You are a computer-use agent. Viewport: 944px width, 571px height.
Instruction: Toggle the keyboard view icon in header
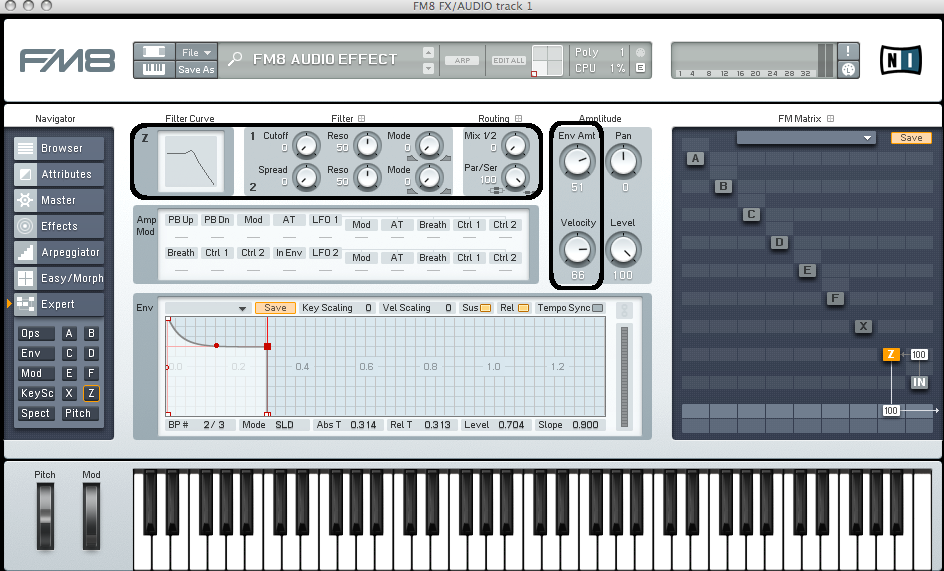coord(154,69)
